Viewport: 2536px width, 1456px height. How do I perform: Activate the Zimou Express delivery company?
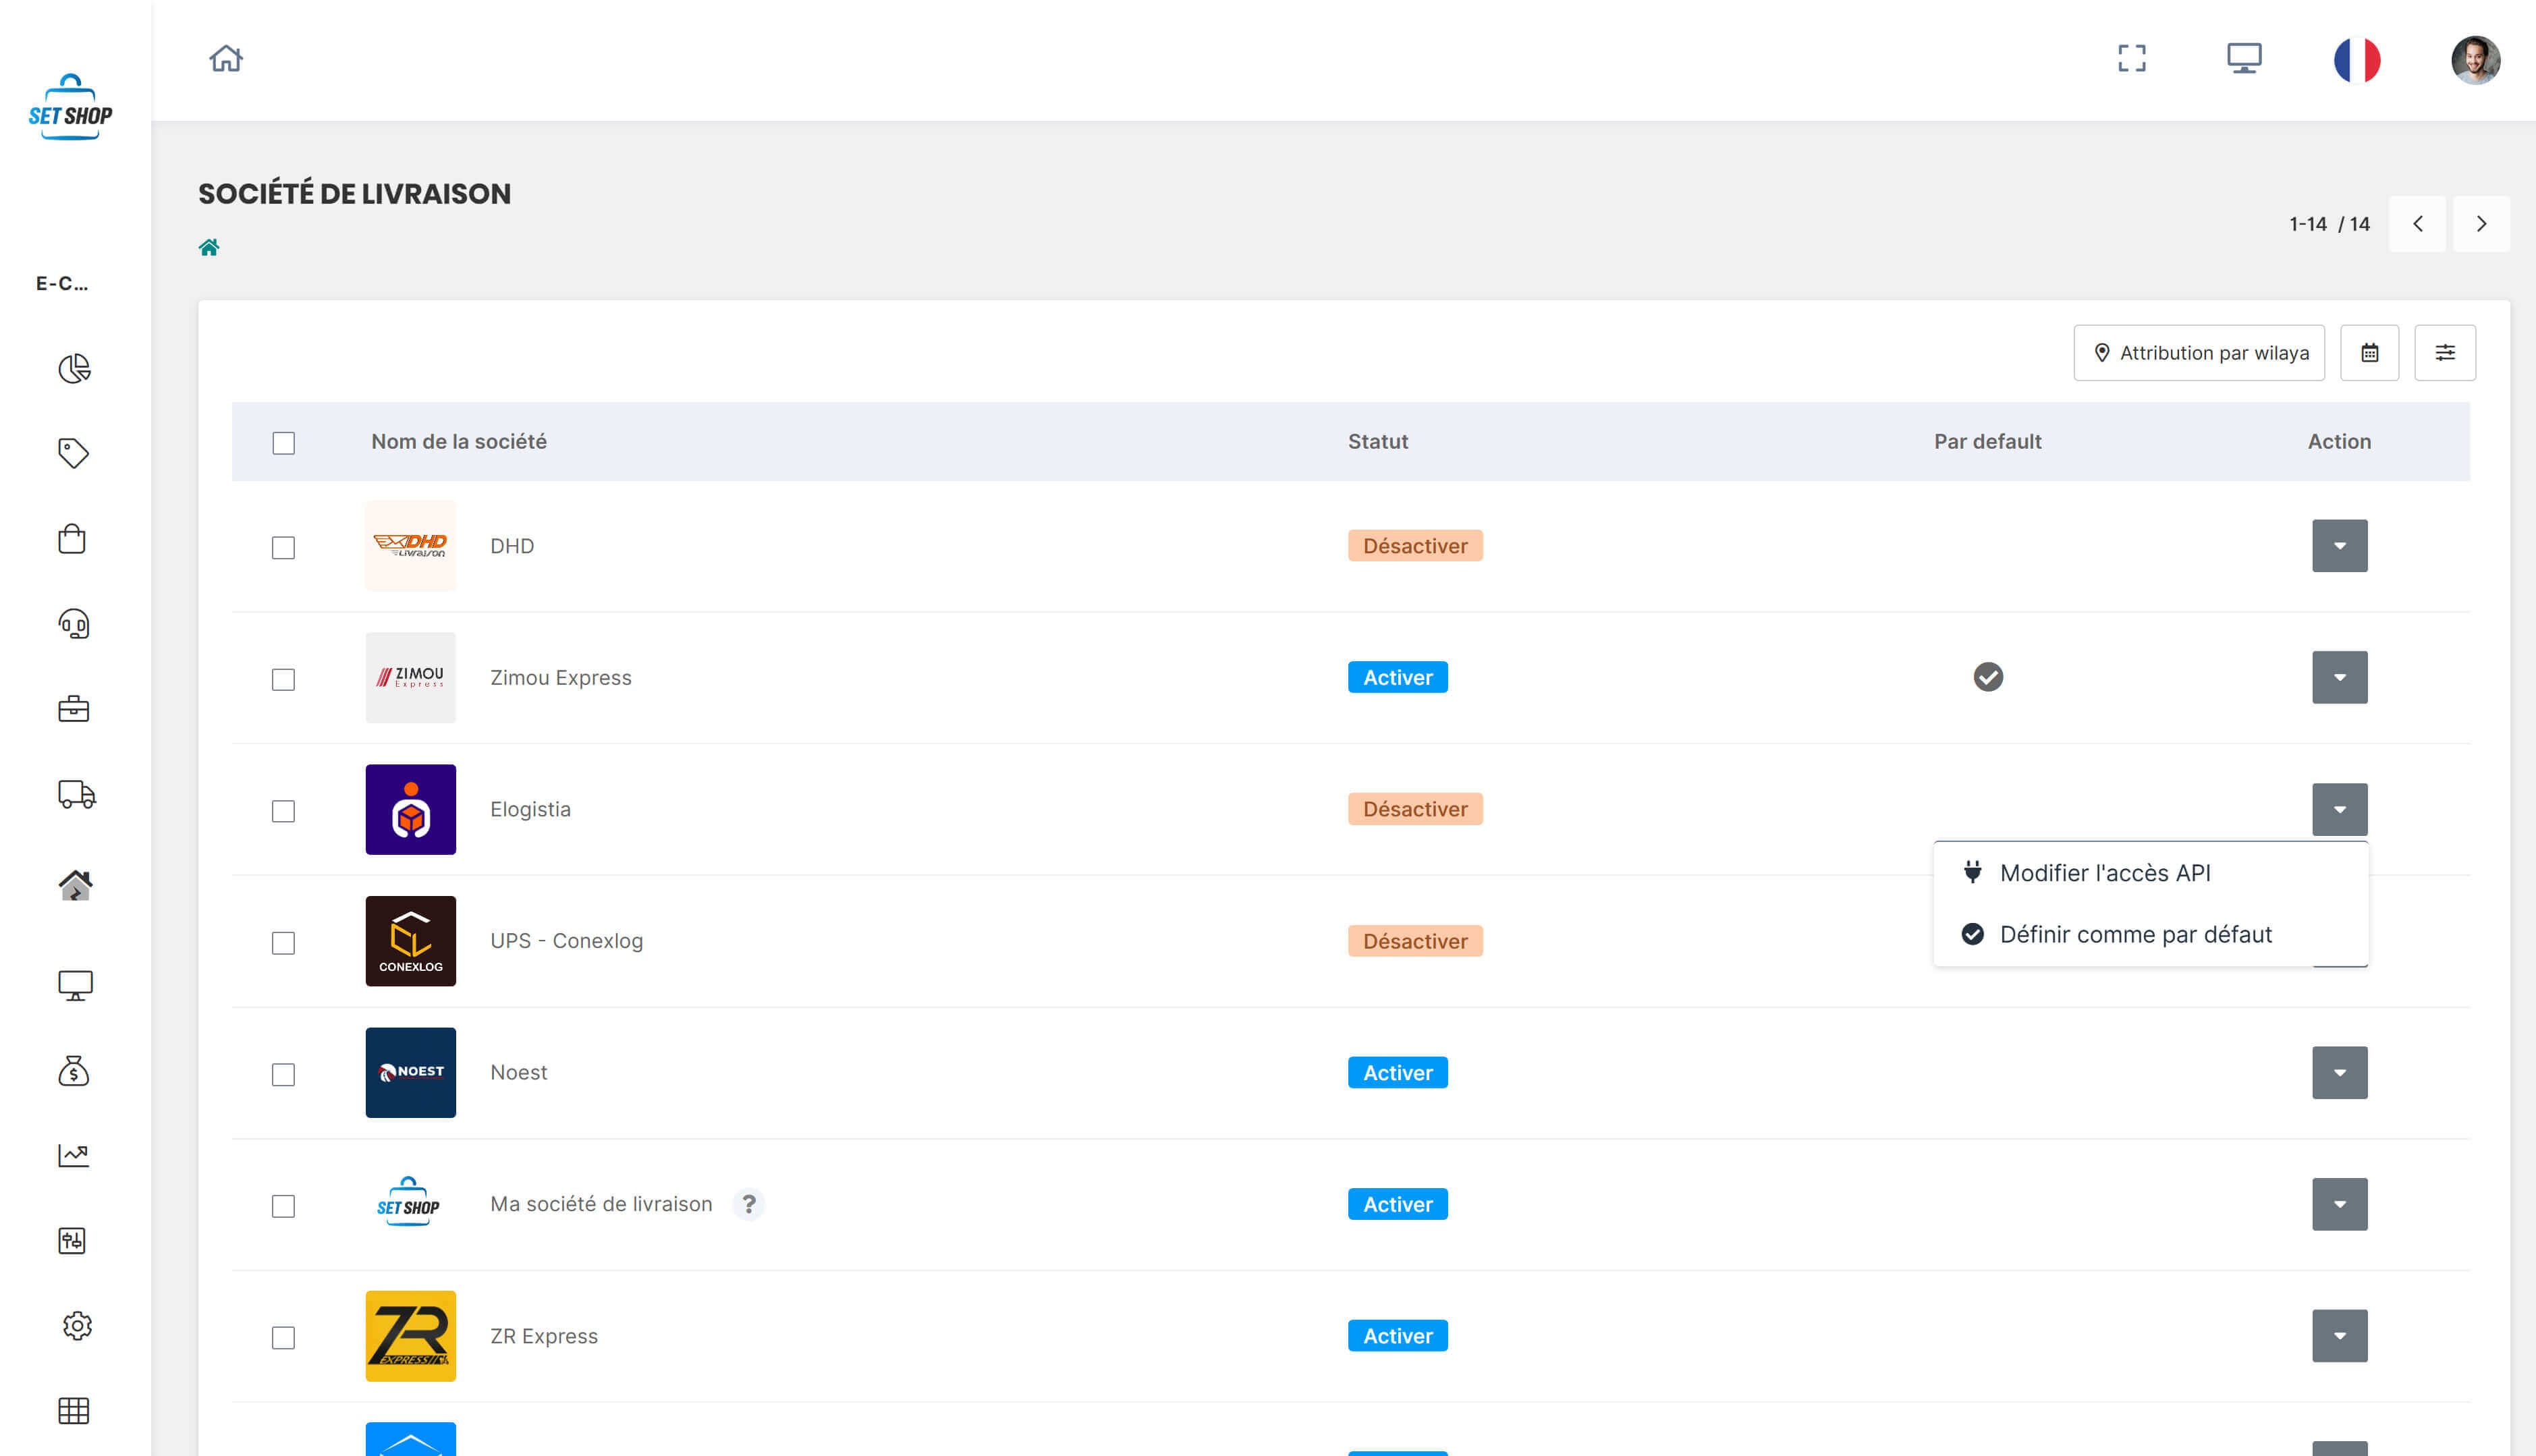click(1397, 677)
